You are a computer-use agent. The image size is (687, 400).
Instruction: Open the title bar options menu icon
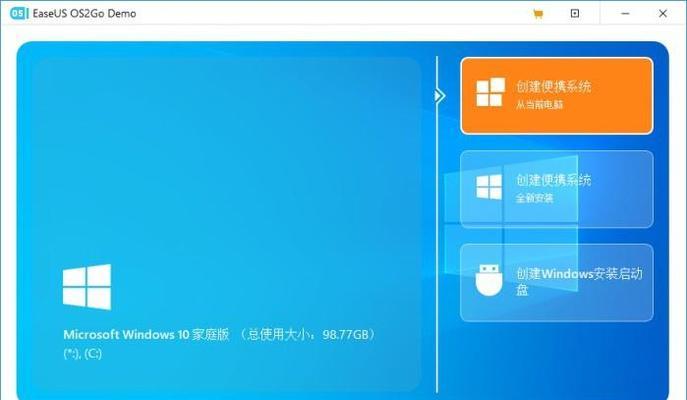[575, 14]
